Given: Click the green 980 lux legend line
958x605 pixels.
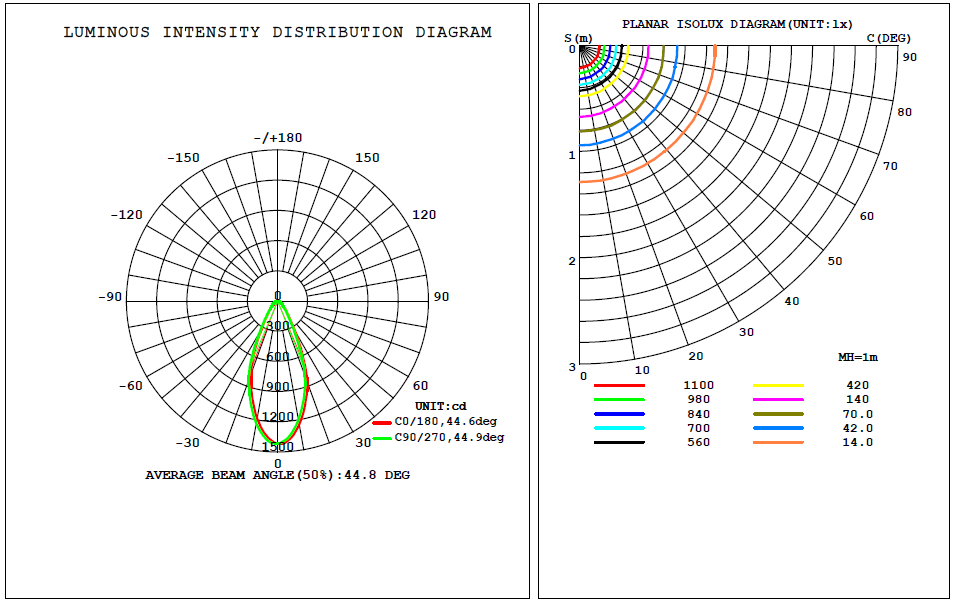Looking at the screenshot, I should tap(619, 399).
